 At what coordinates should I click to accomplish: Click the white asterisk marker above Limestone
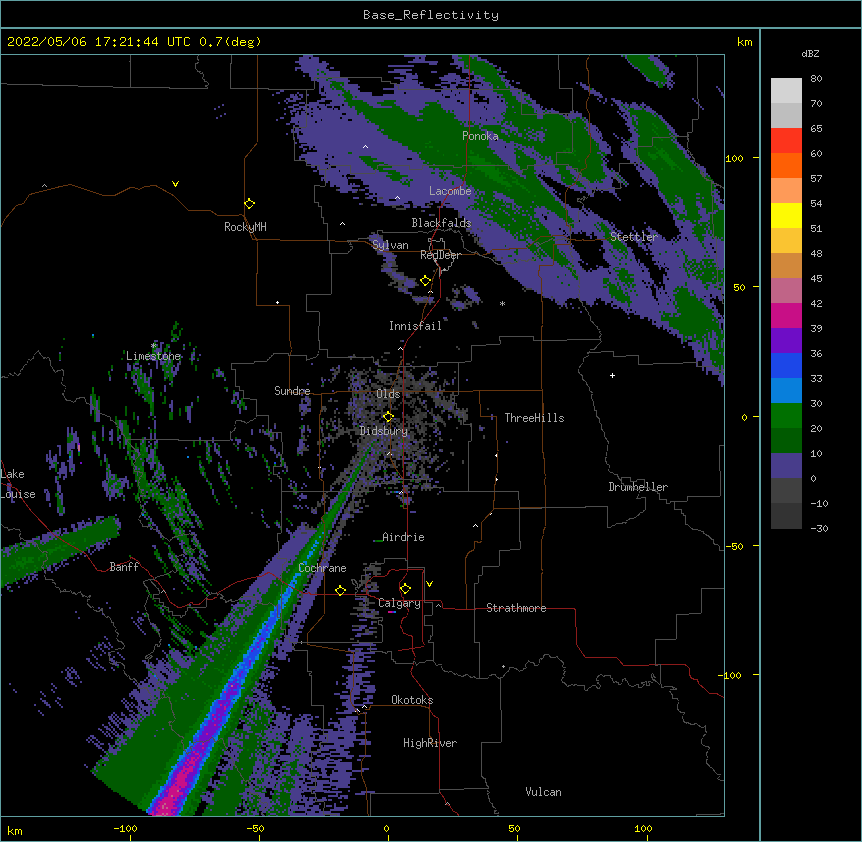point(154,346)
